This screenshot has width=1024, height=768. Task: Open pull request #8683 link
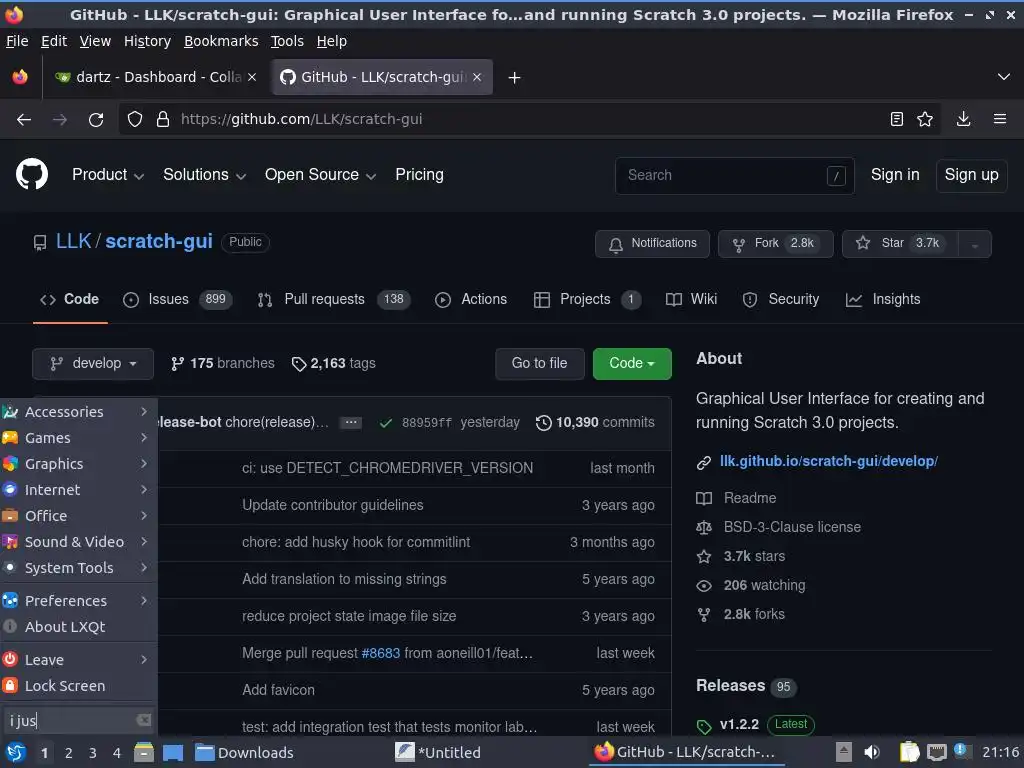click(380, 653)
